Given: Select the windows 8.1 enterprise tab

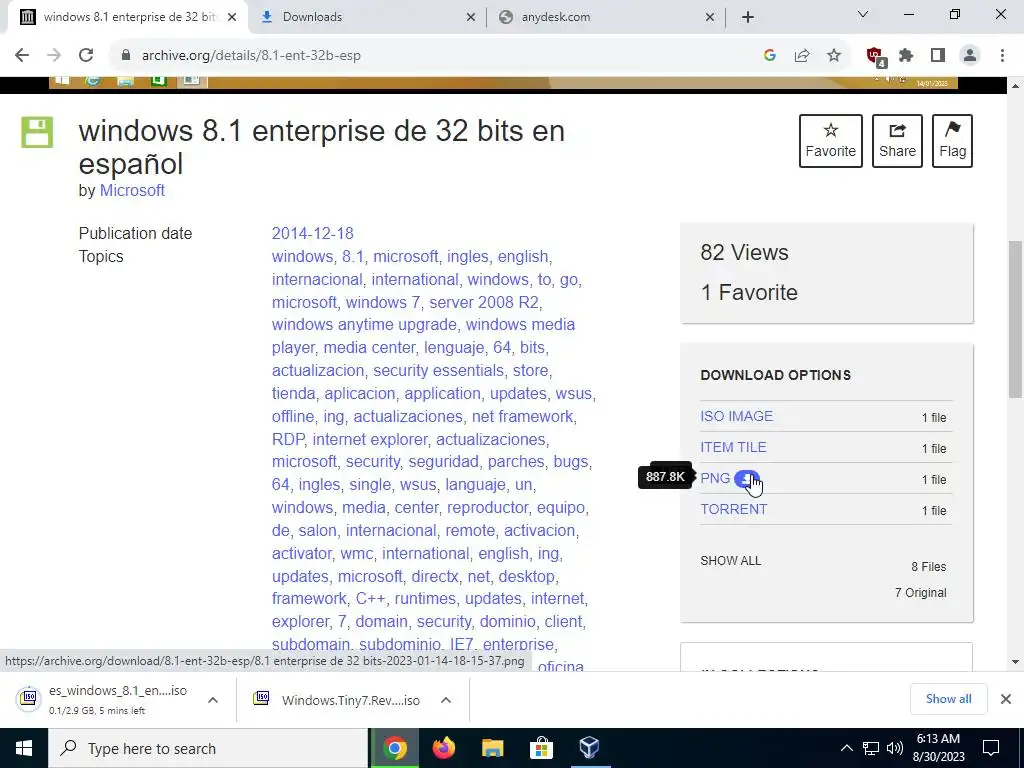Looking at the screenshot, I should [129, 17].
